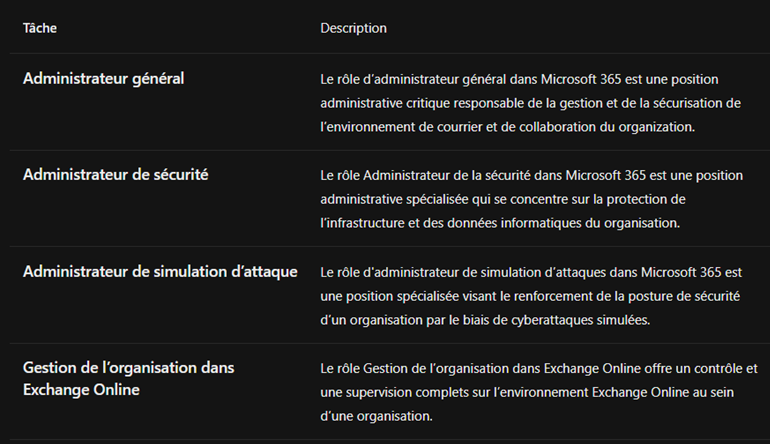Click the Tâche column header
This screenshot has height=444, width=770.
point(40,28)
